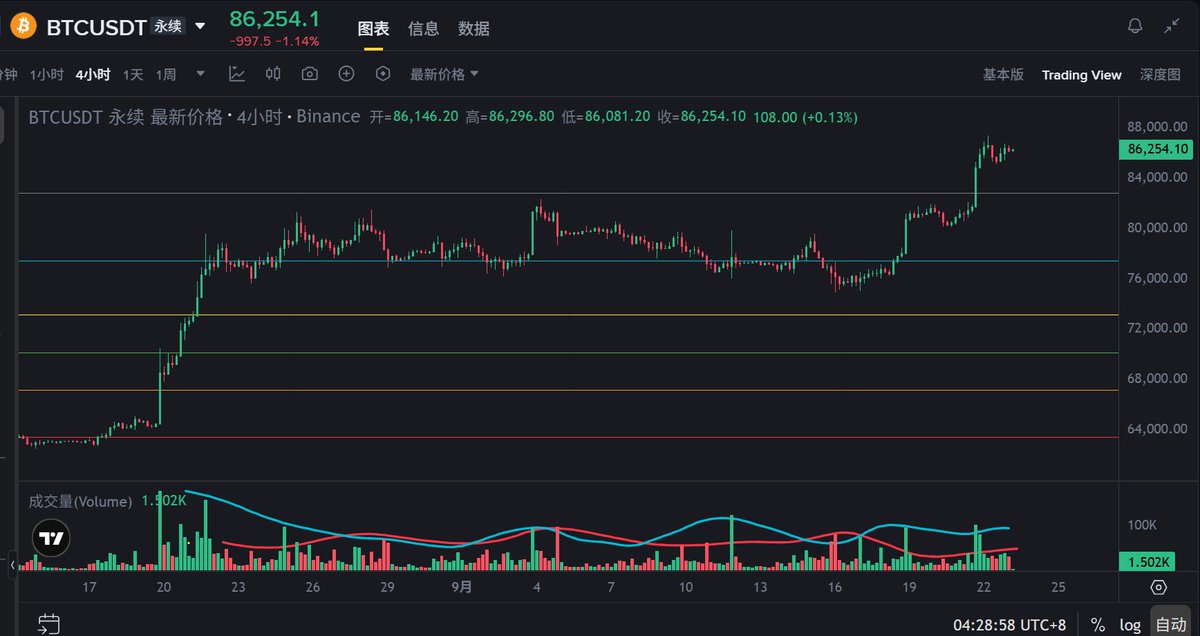This screenshot has width=1200, height=636.
Task: Open the 最新价格 price type dropdown
Action: (x=444, y=74)
